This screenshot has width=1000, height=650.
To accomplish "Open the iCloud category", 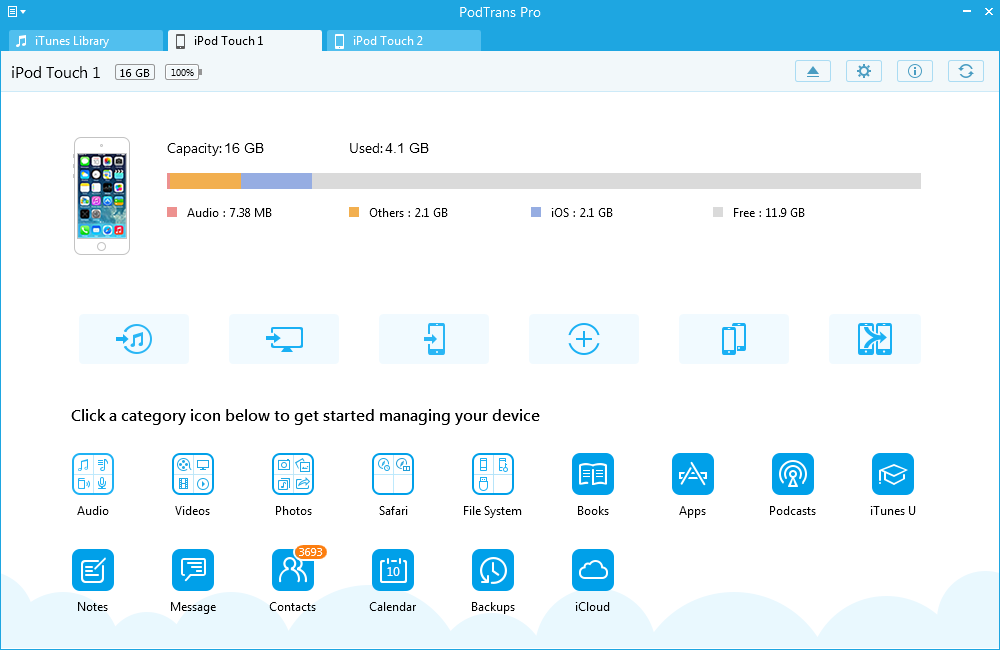I will click(593, 570).
